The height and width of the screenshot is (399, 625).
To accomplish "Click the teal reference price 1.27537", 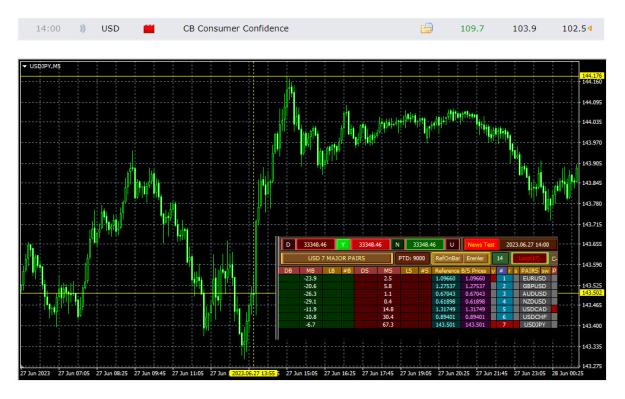I will 445,286.
